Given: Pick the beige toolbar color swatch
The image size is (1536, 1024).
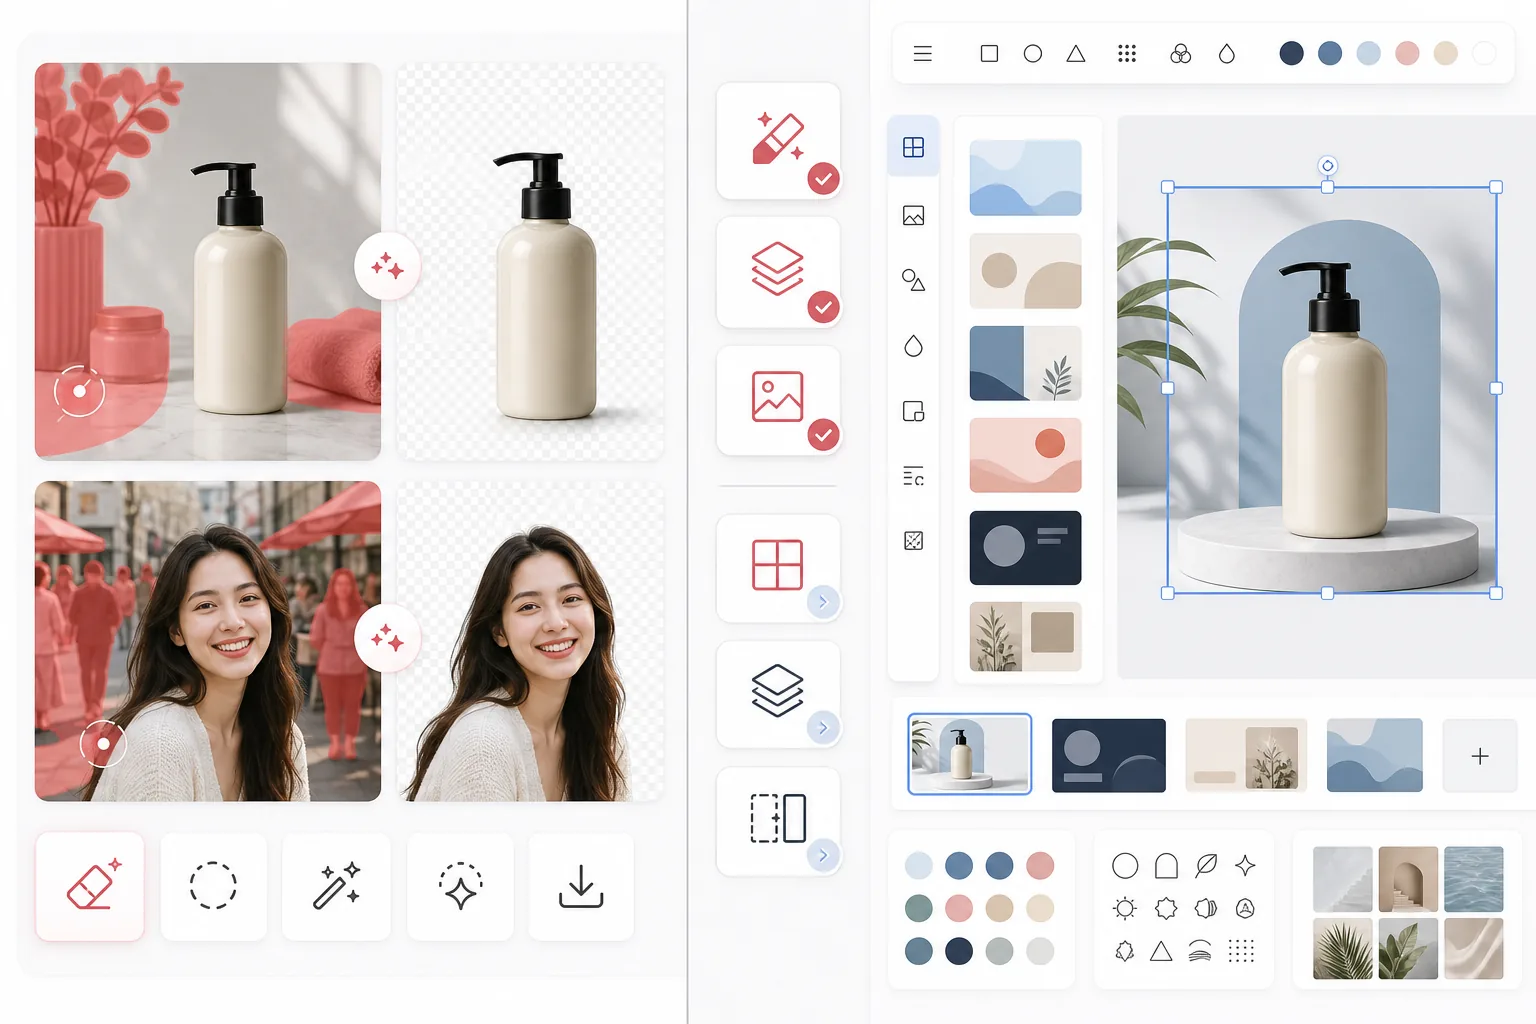Looking at the screenshot, I should [1446, 54].
